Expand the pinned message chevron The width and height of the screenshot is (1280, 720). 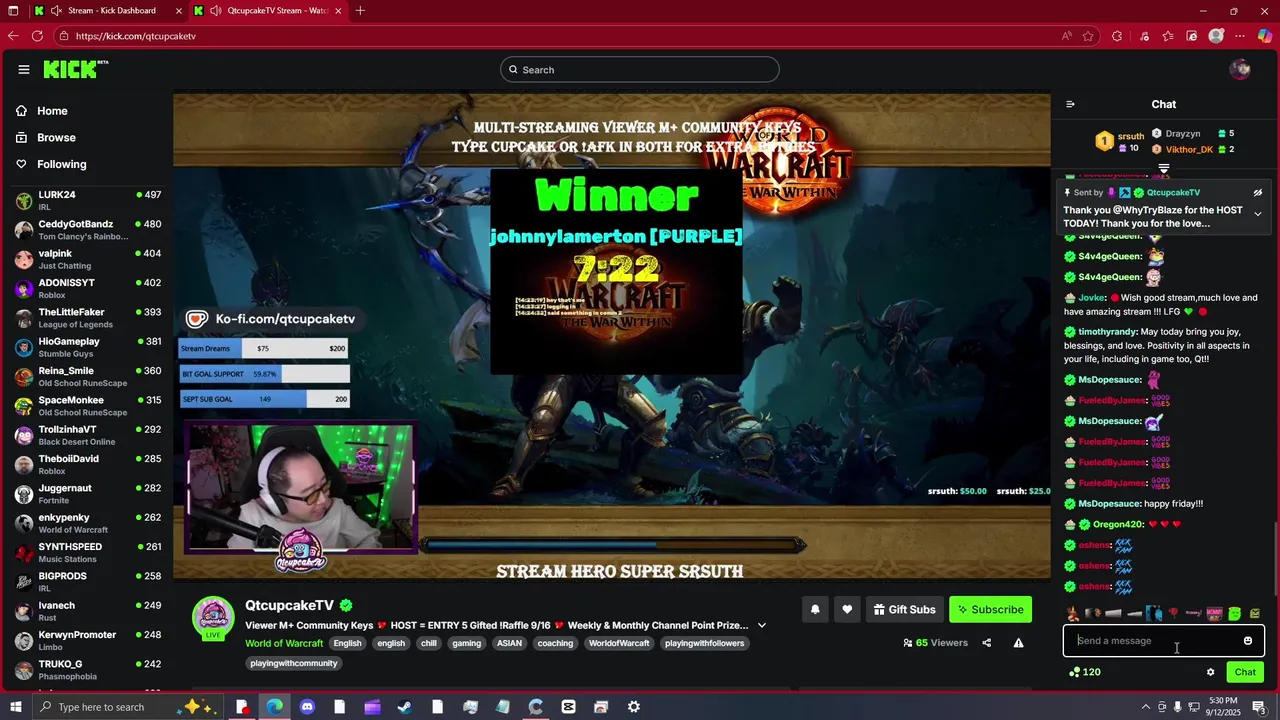coord(1258,214)
